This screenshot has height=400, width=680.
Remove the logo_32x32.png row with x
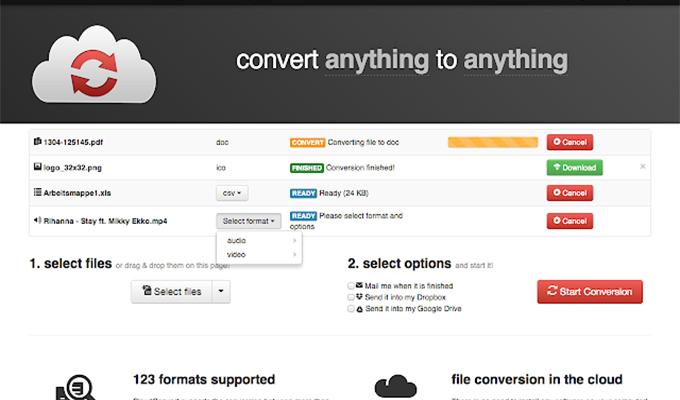(643, 167)
